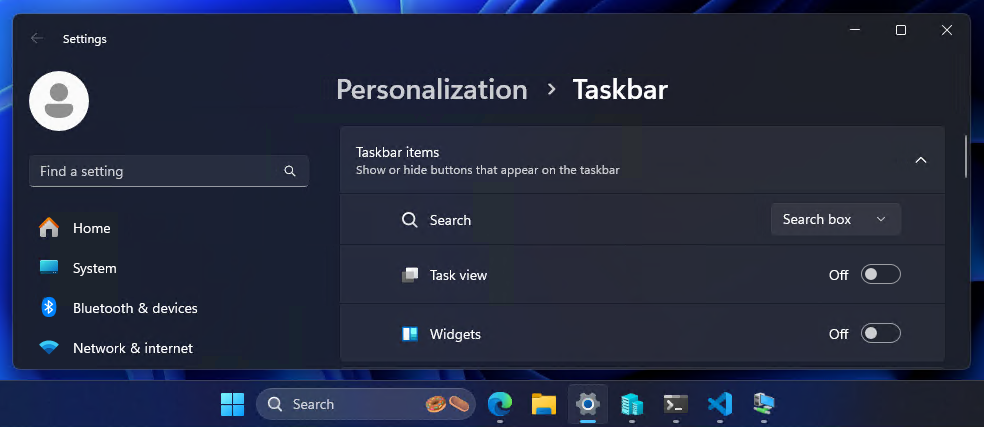This screenshot has height=427, width=984.
Task: Click the back arrow in Settings
Action: tap(37, 38)
